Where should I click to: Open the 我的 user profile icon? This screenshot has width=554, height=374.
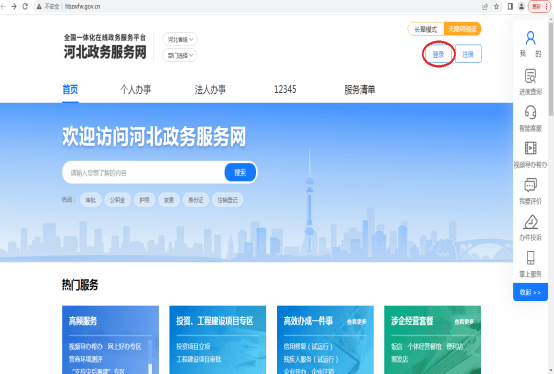pos(530,38)
